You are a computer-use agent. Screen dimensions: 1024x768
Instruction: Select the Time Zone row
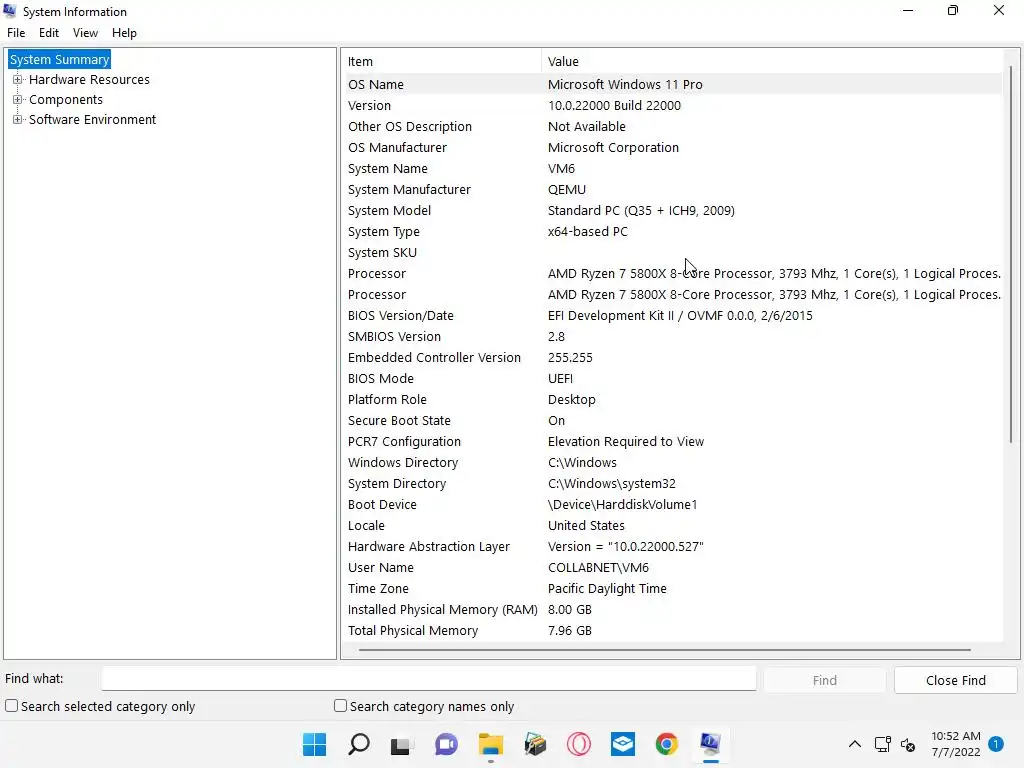click(673, 588)
